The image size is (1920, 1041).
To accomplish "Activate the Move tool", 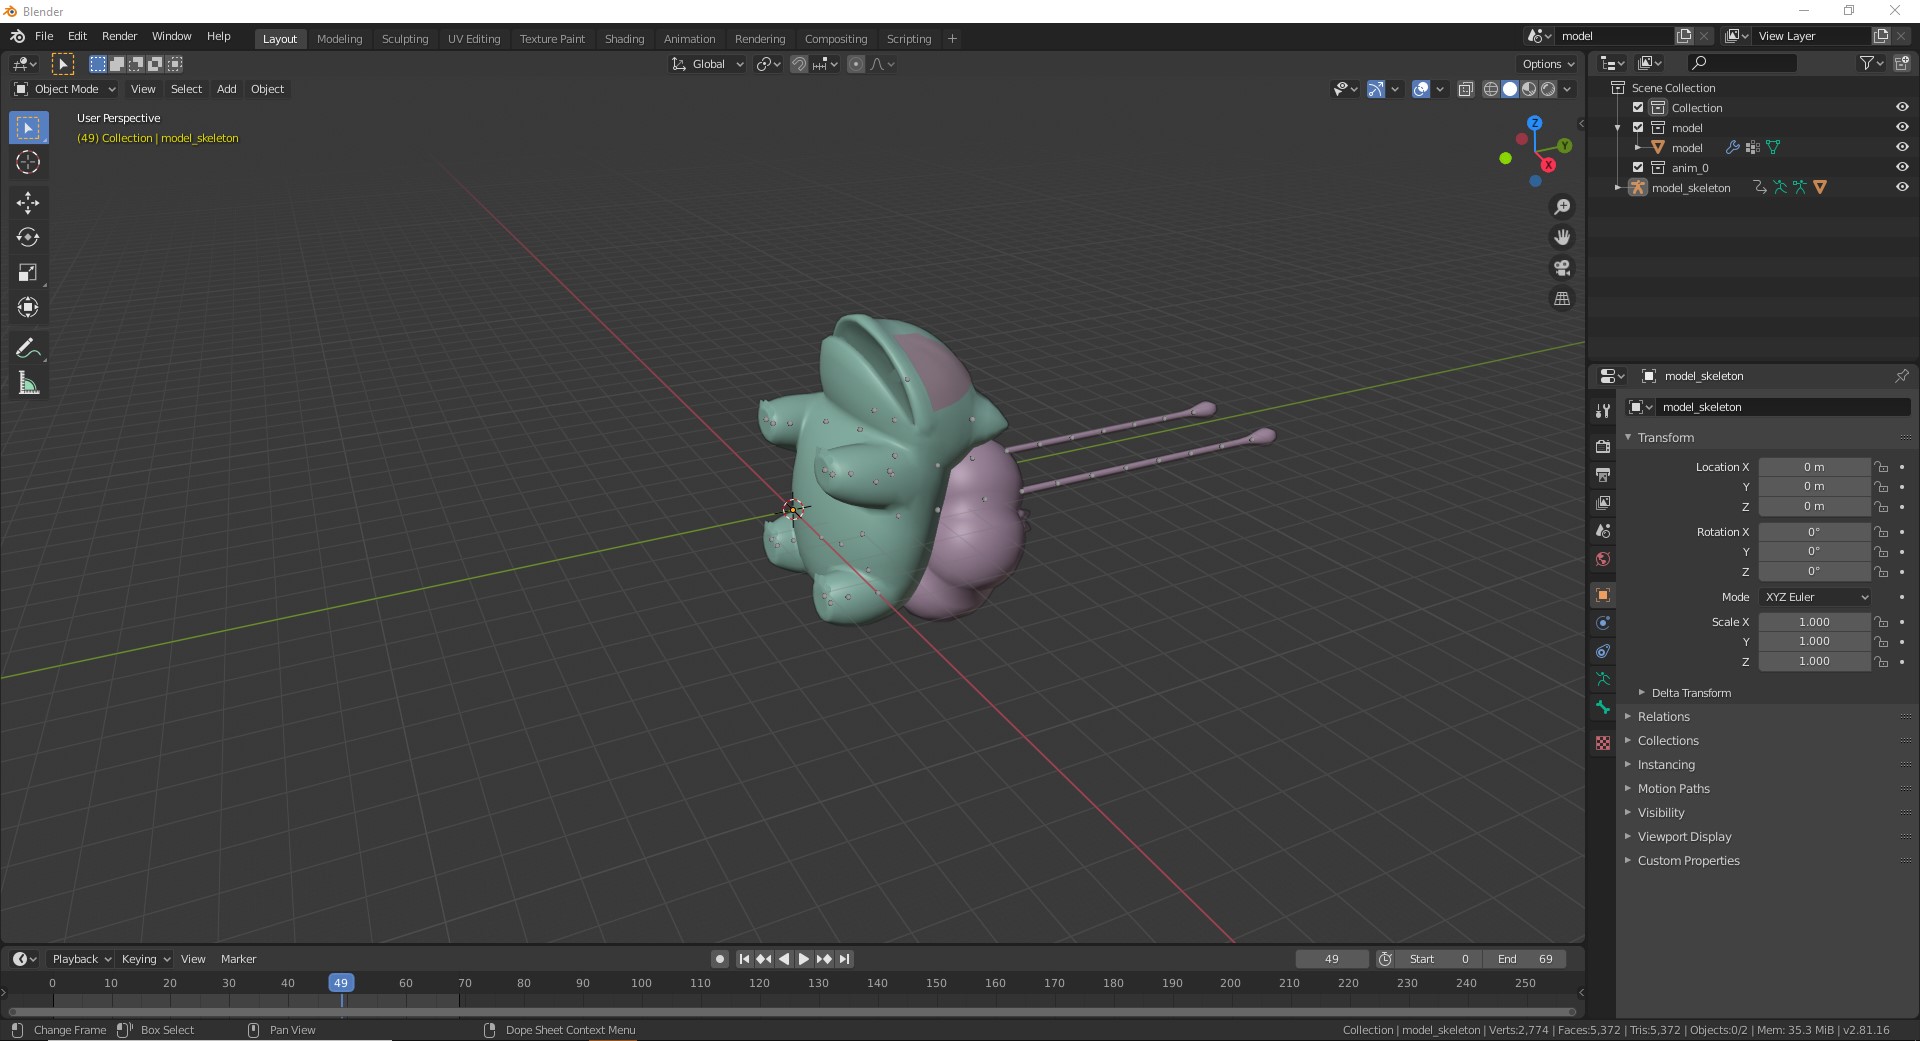I will [x=28, y=203].
